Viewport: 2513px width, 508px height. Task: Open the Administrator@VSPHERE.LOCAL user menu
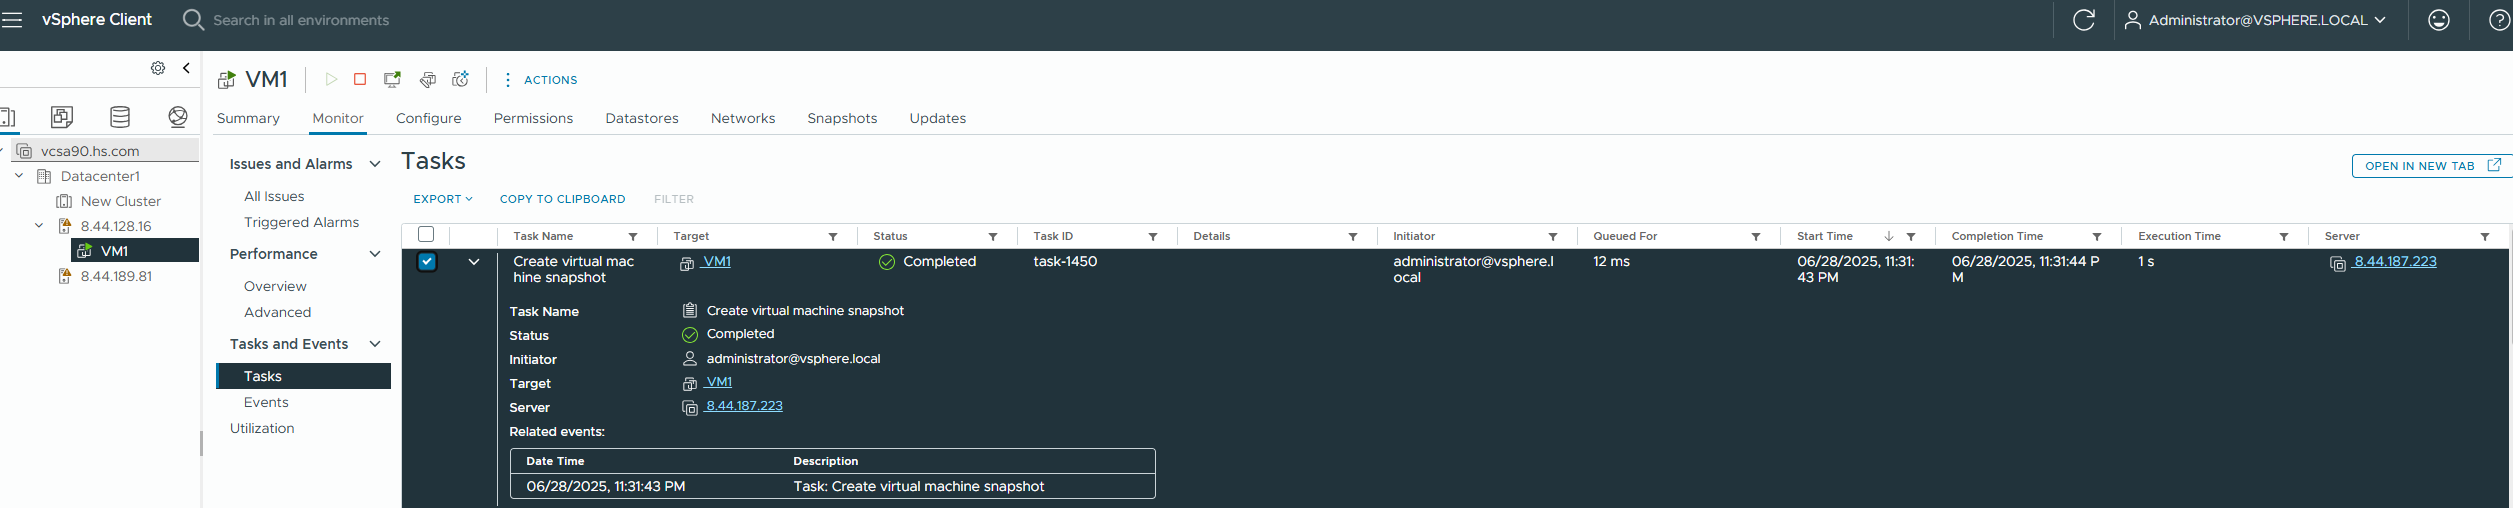pos(2255,20)
